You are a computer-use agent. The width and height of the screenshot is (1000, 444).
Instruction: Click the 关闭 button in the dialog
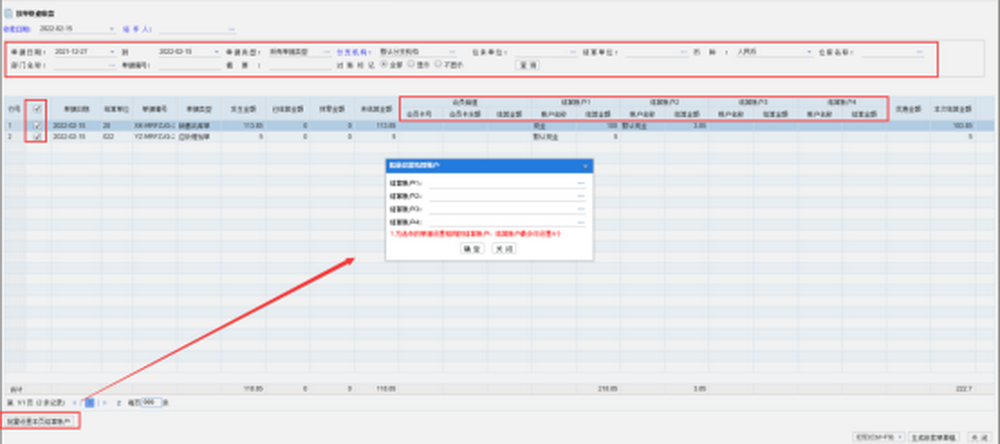(x=505, y=249)
